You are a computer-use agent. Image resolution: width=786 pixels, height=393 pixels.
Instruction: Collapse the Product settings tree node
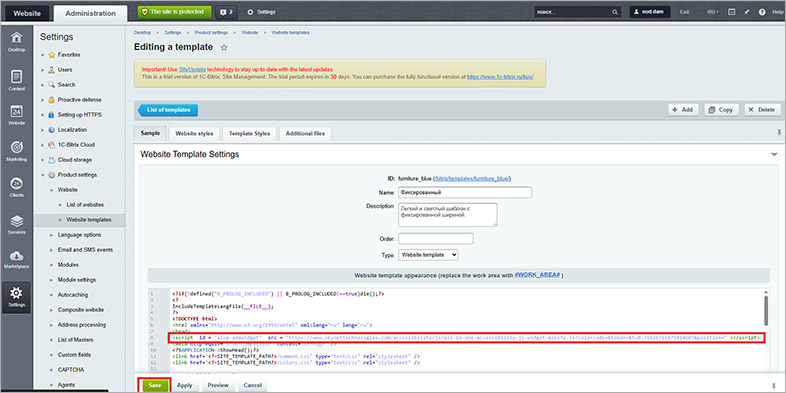pos(43,175)
